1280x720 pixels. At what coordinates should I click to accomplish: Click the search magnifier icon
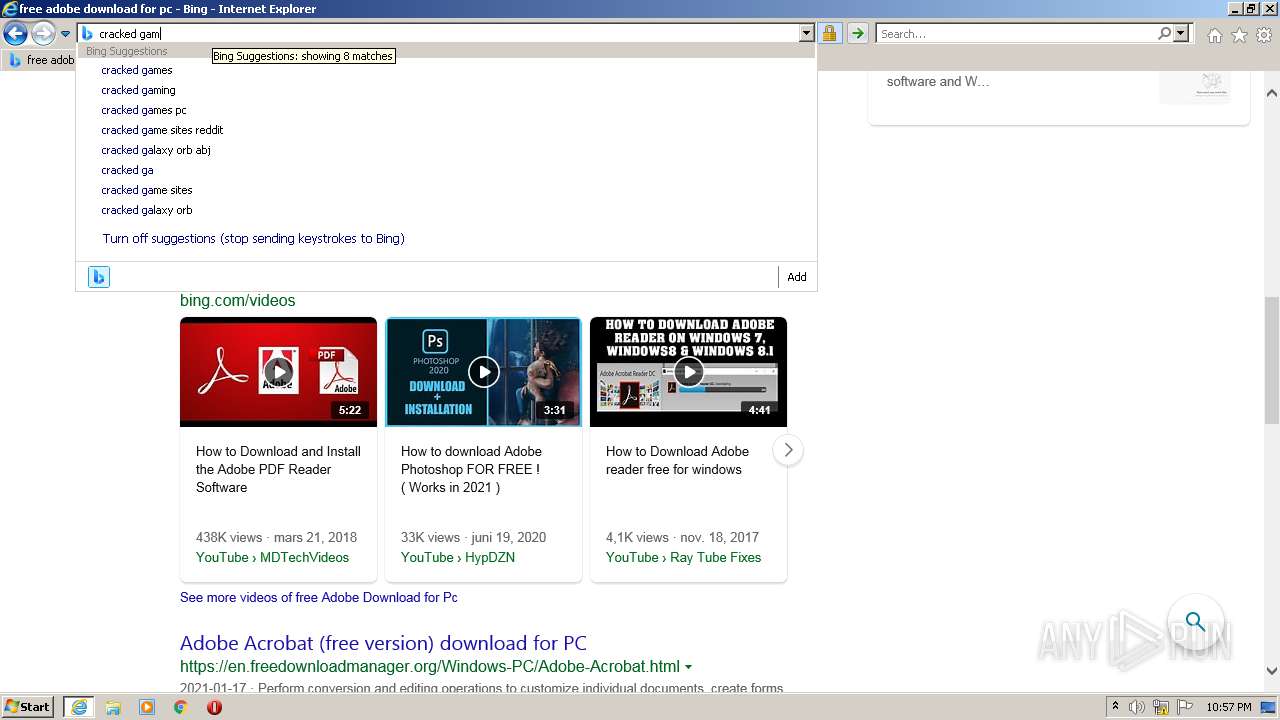1164,34
